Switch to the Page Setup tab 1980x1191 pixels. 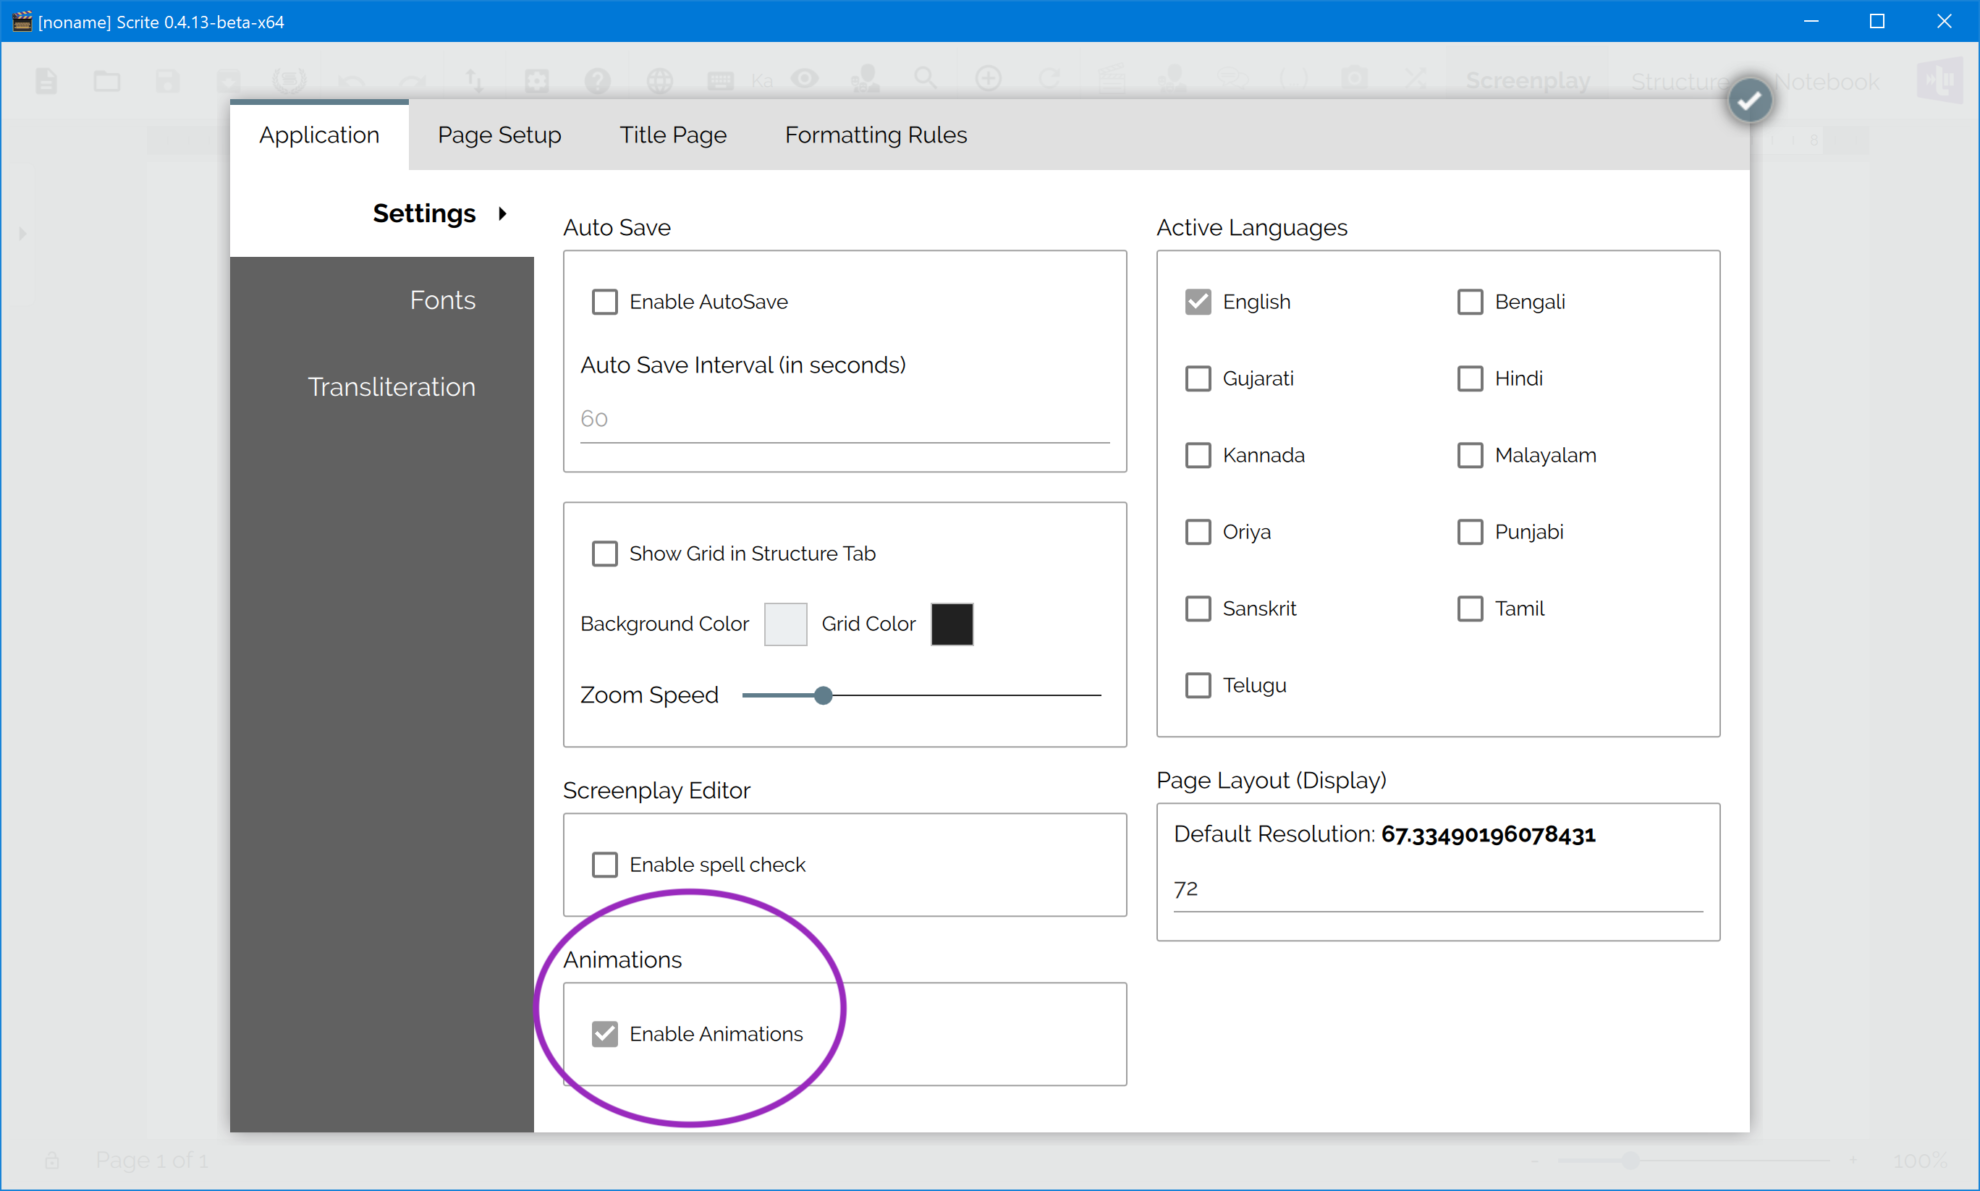point(499,134)
